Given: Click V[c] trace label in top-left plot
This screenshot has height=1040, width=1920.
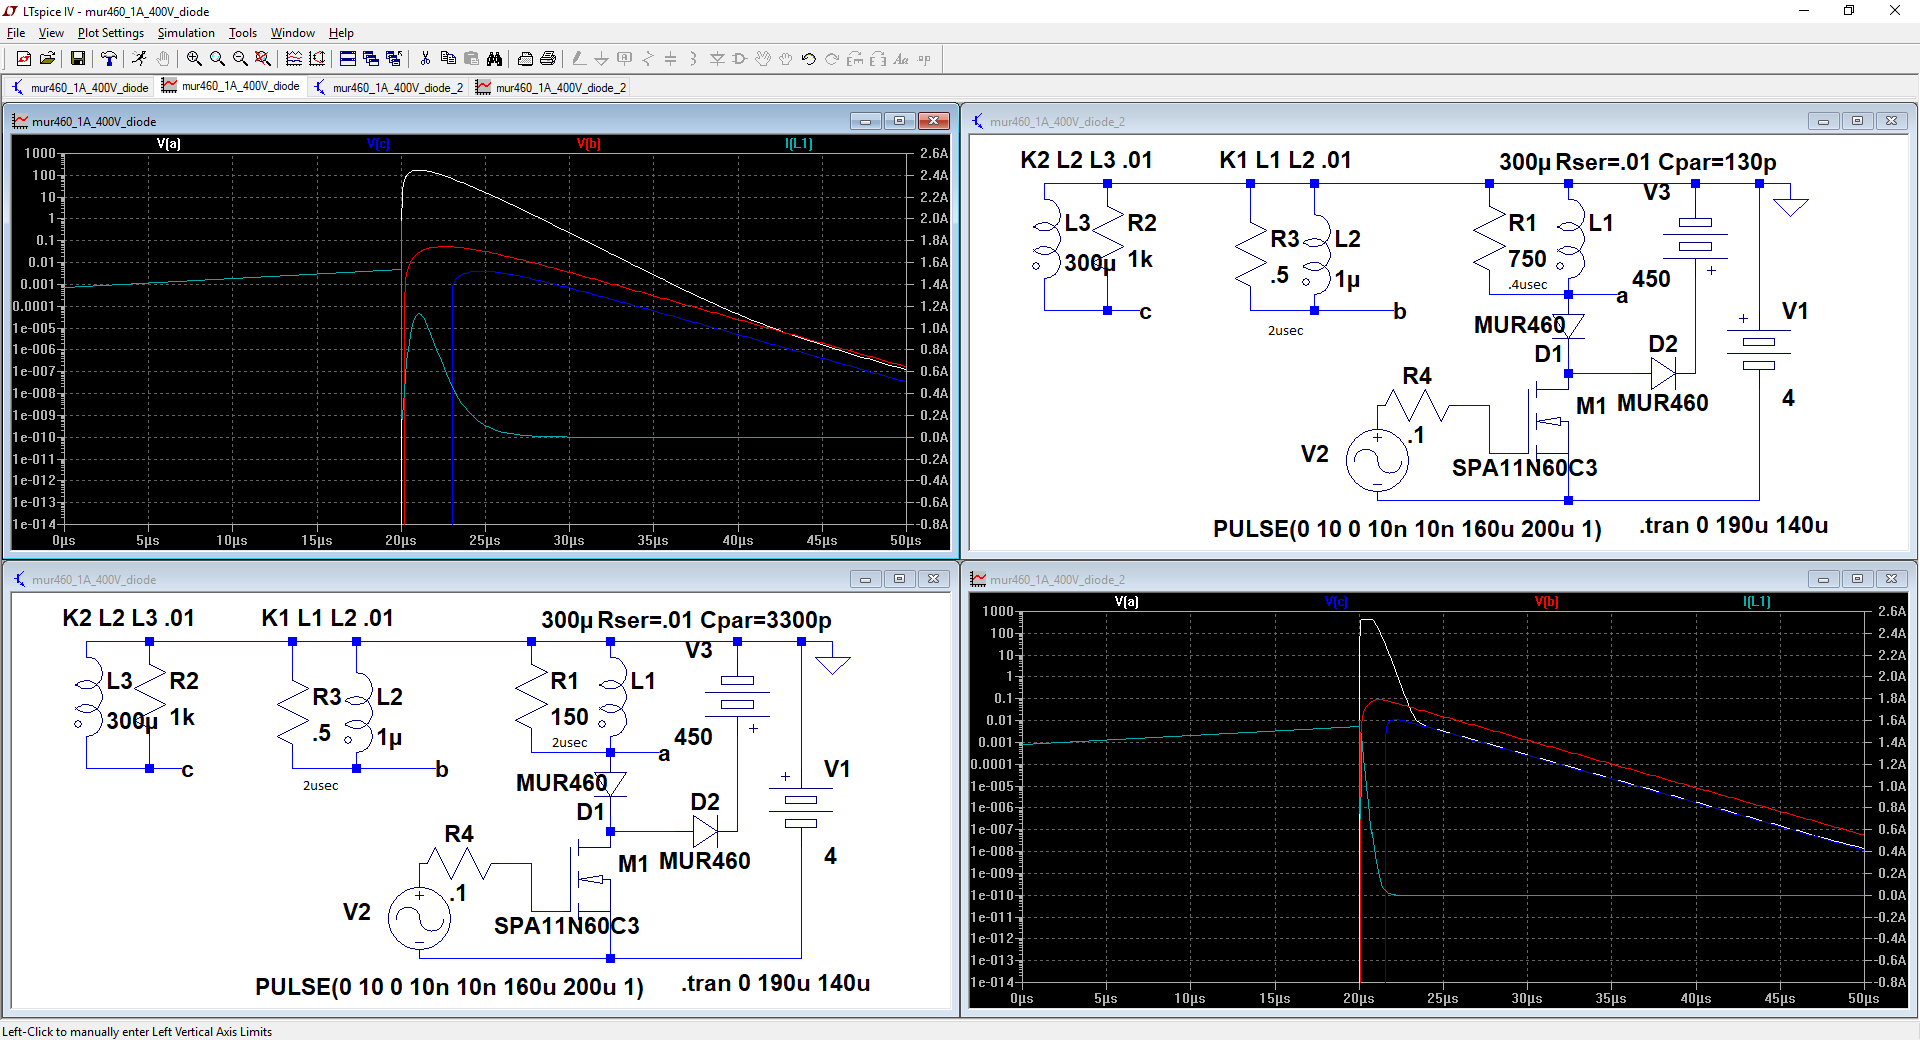Looking at the screenshot, I should click(x=378, y=144).
